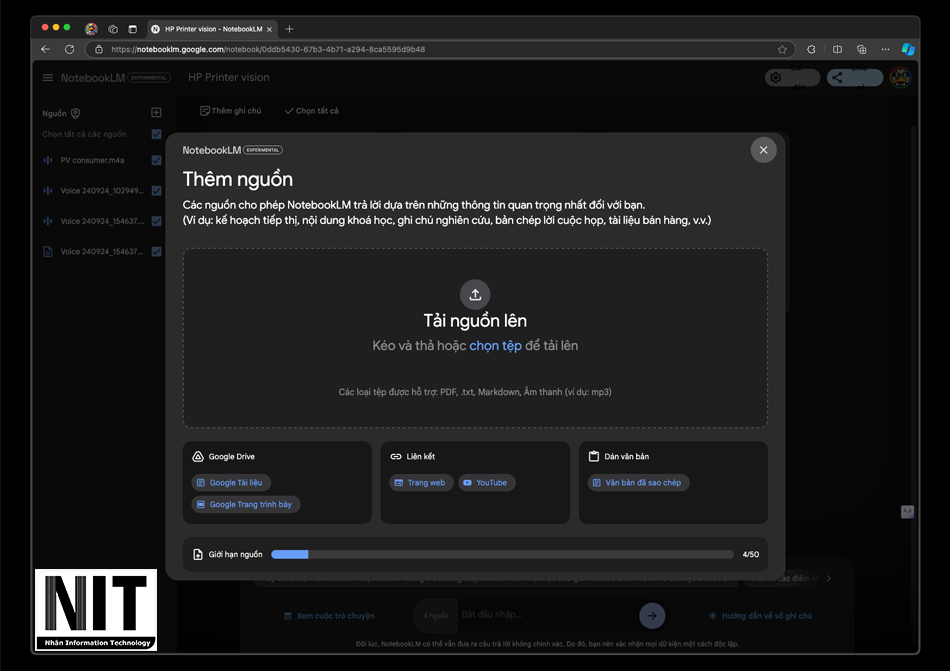This screenshot has width=950, height=671.
Task: Close the Thêm nguồn dialog
Action: tap(763, 150)
